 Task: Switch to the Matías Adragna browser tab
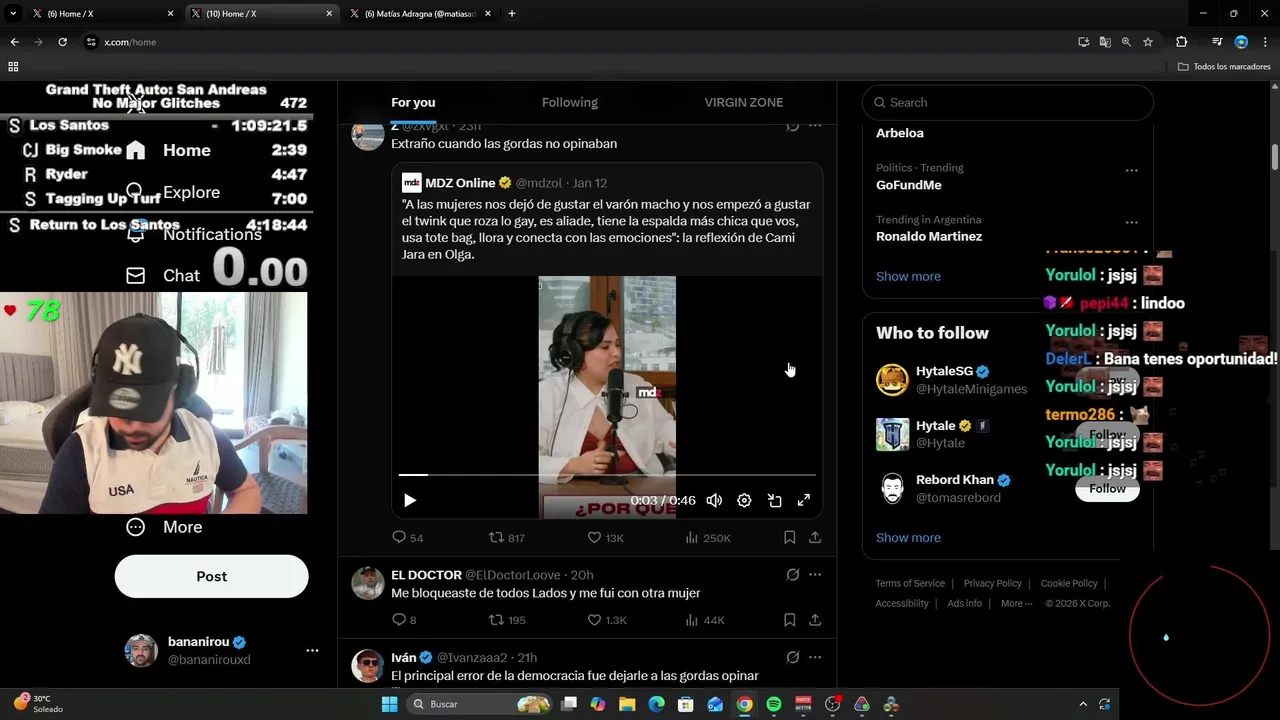420,14
